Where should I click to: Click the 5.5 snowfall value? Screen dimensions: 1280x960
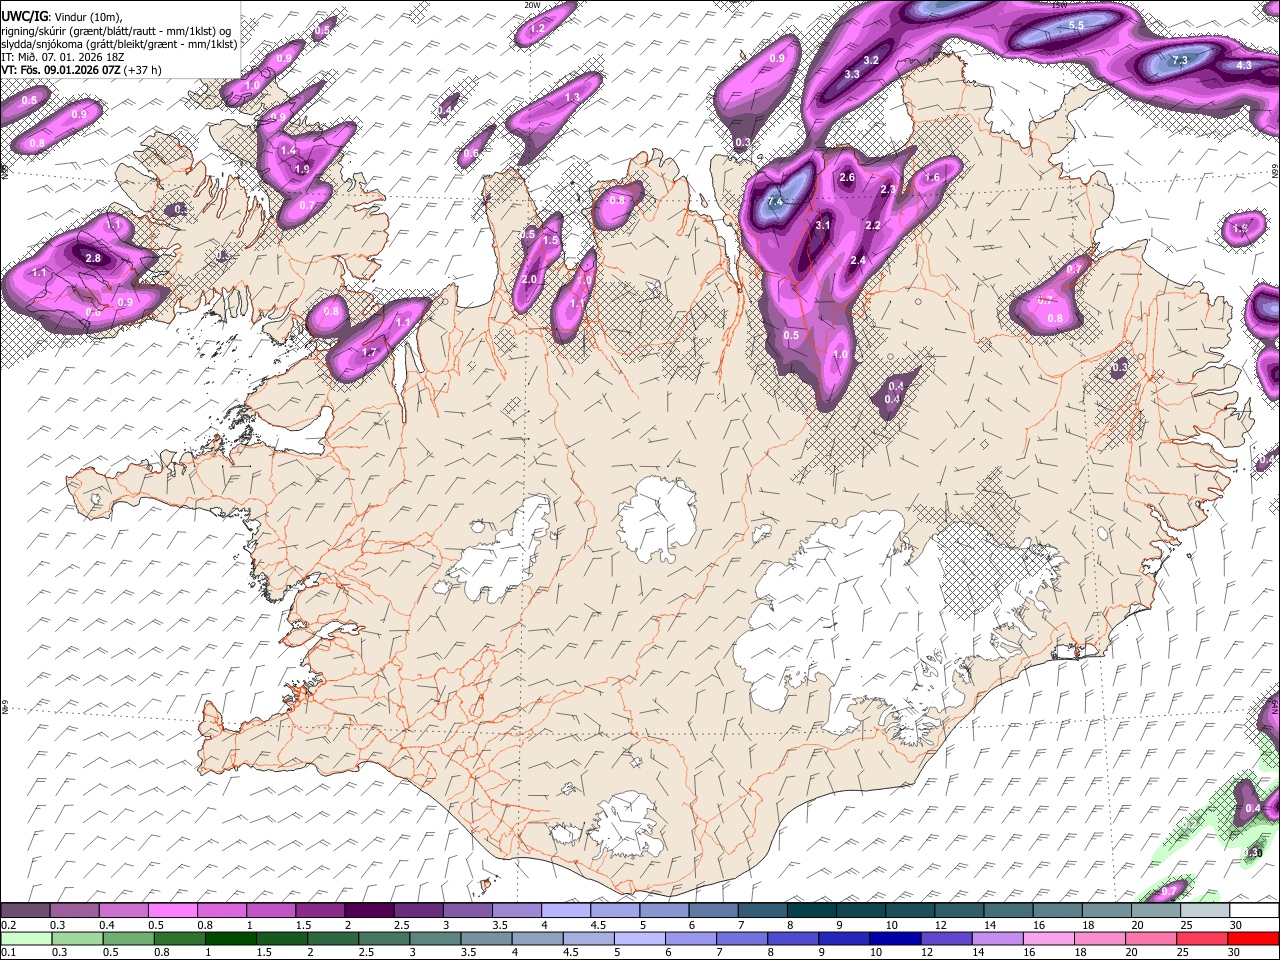click(x=1077, y=25)
